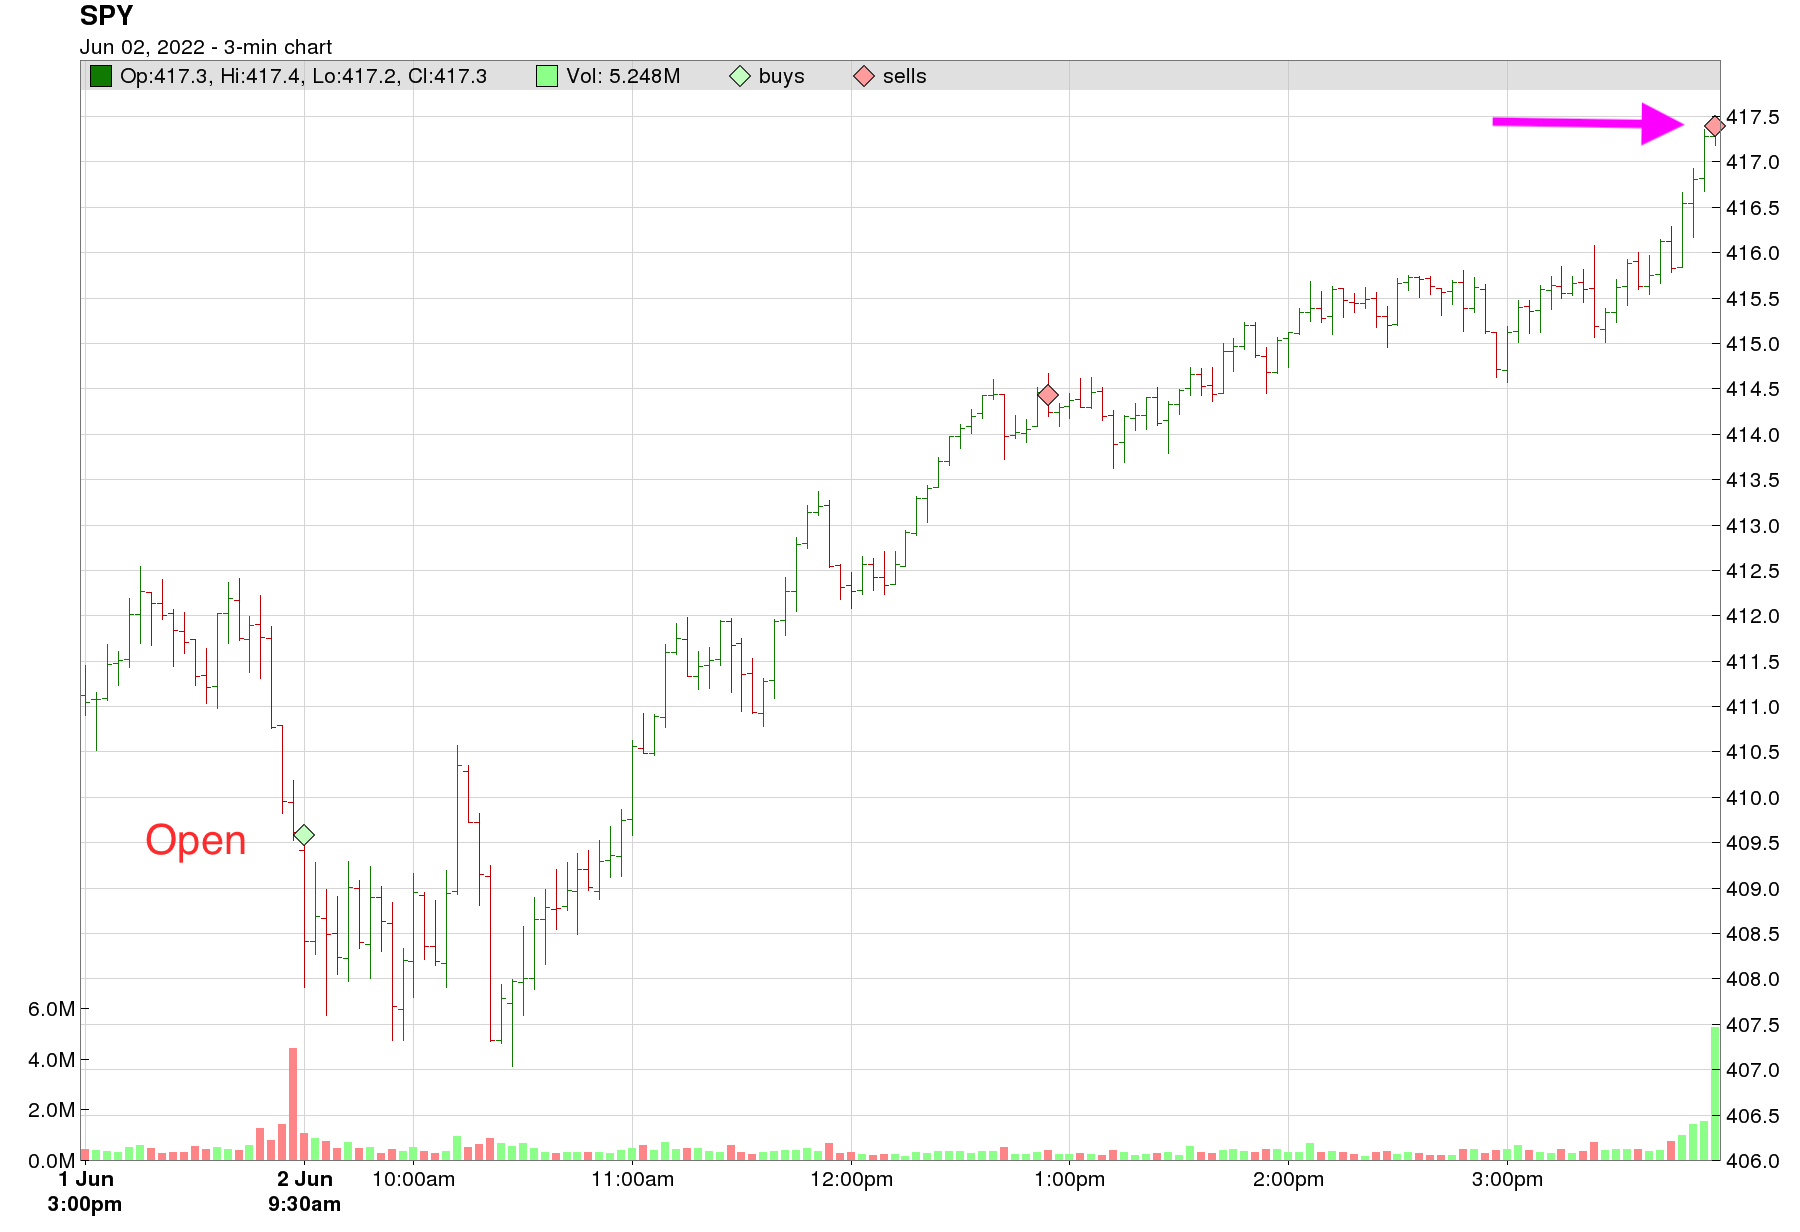1800x1232 pixels.
Task: Click the 4.0M volume axis label
Action: (x=51, y=1060)
